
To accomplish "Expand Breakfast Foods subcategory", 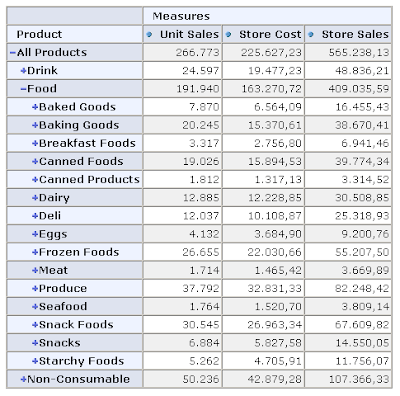I will (x=35, y=143).
